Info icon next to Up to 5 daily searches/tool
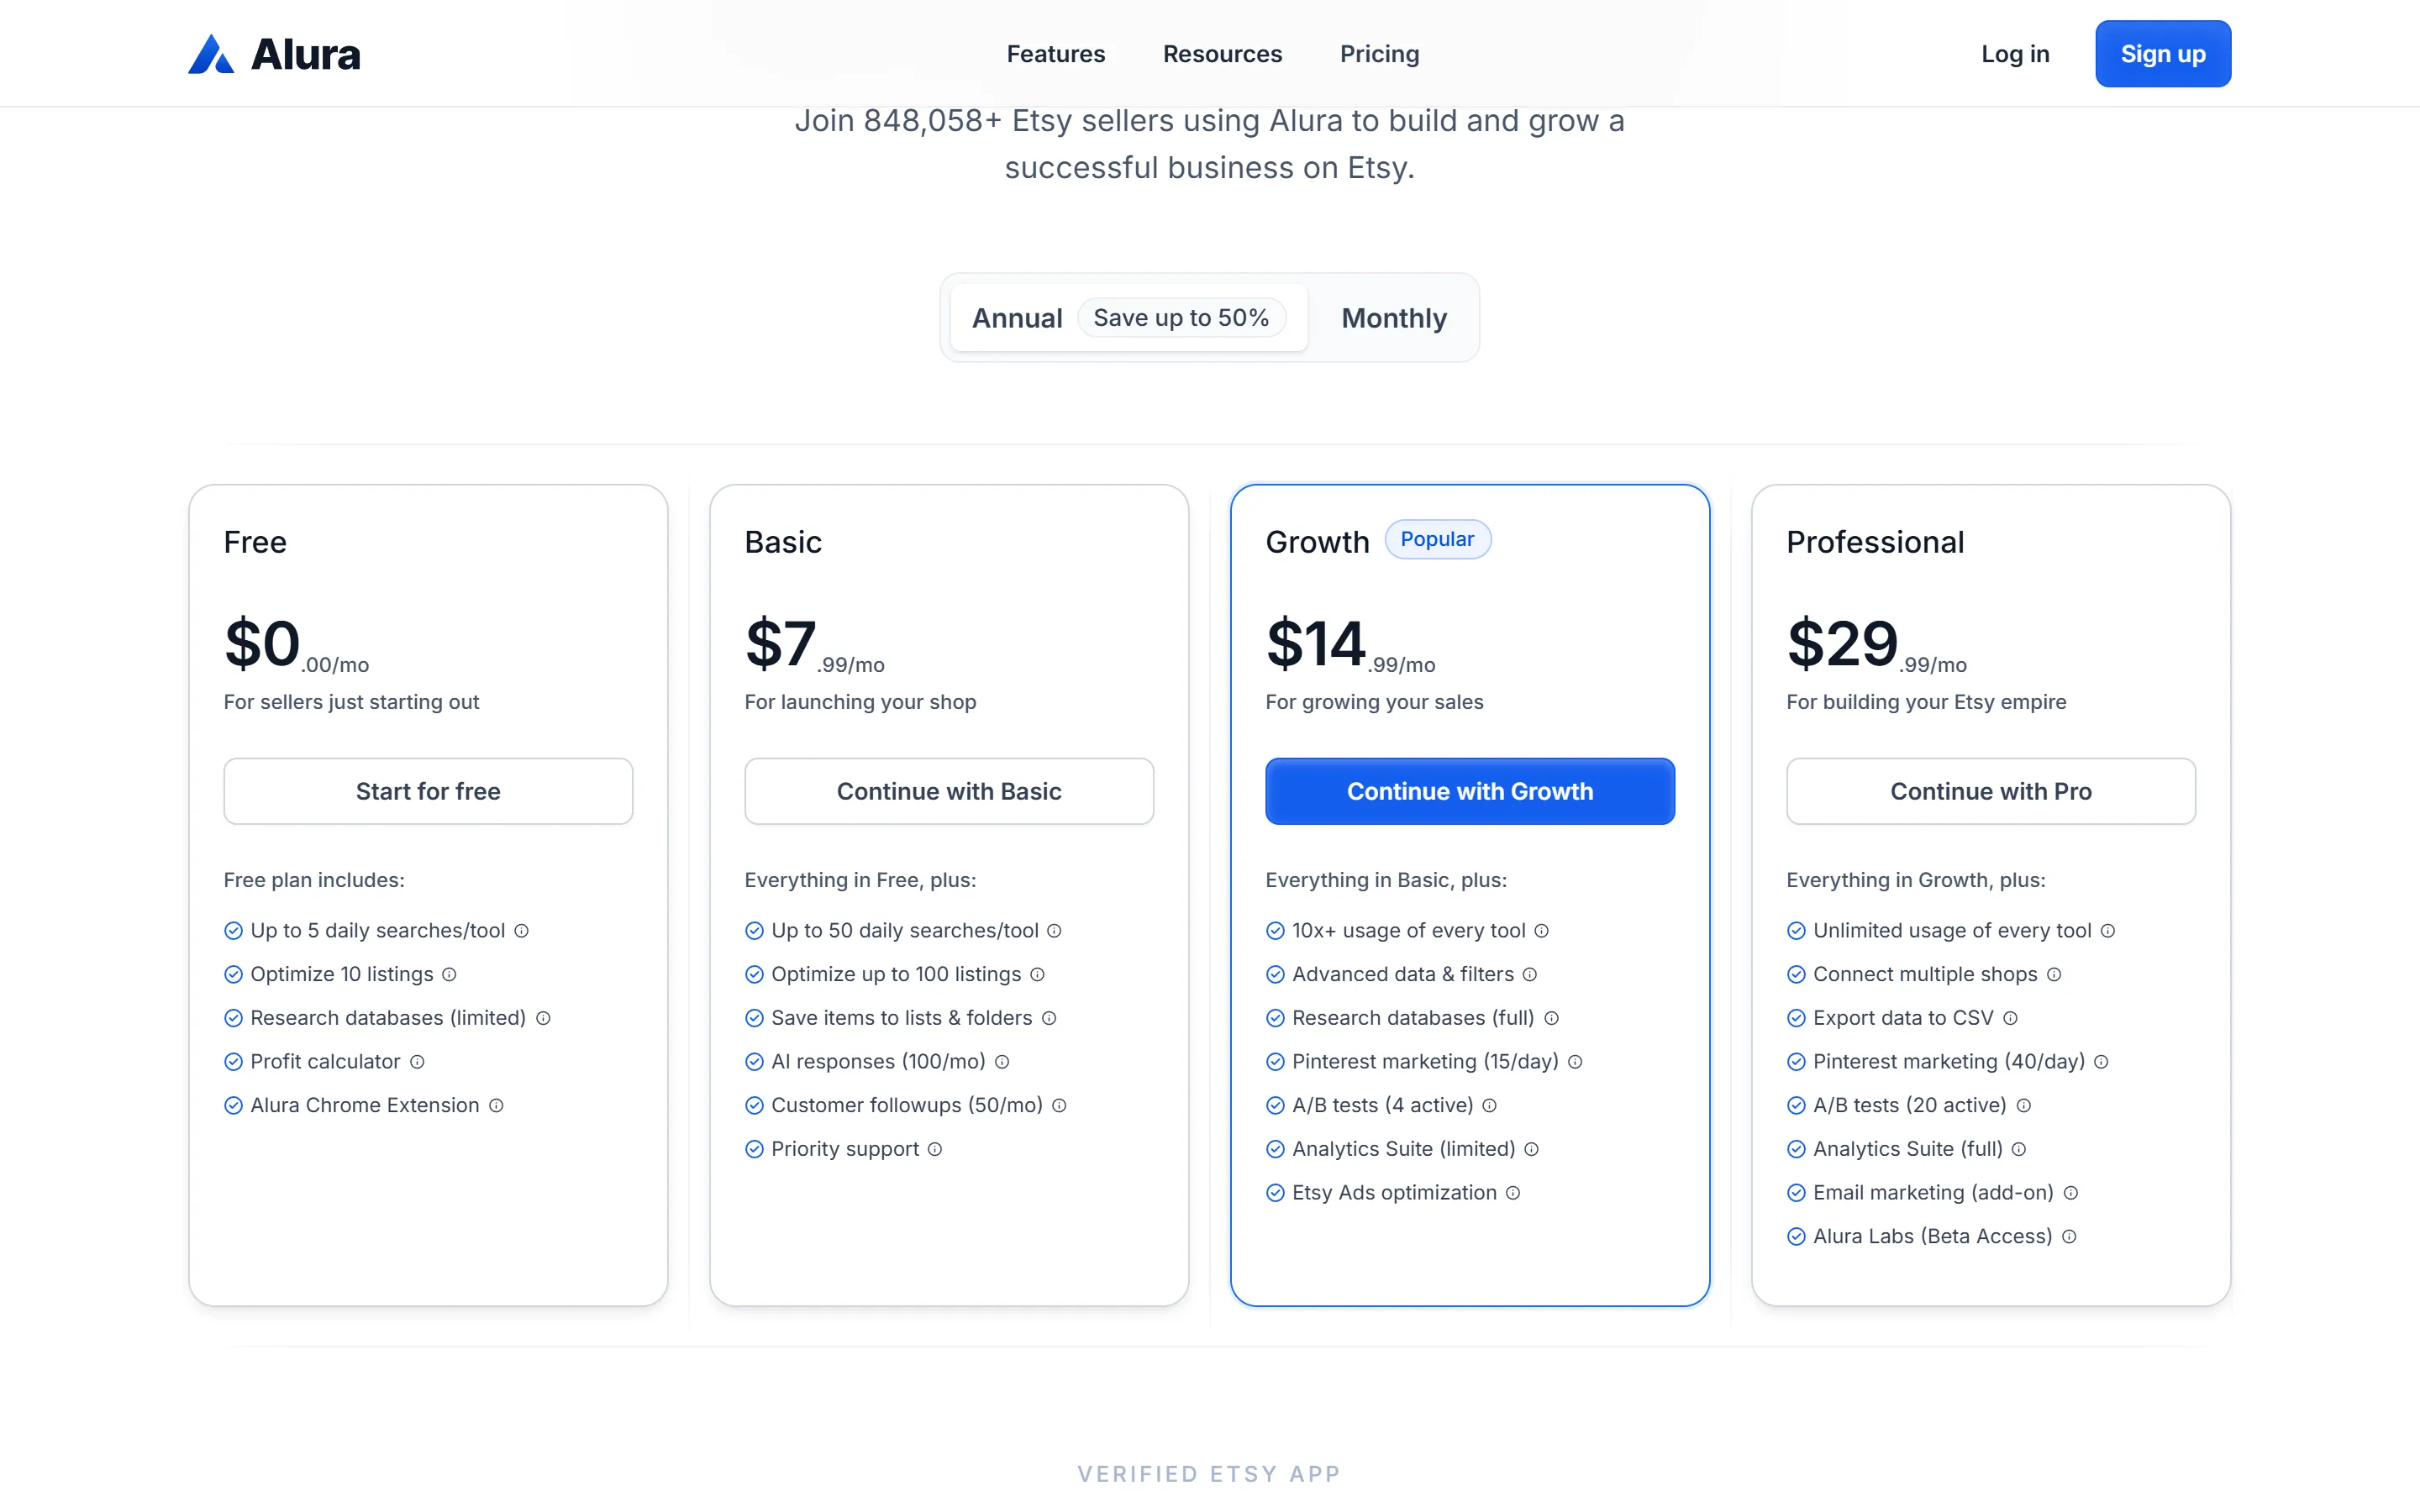The width and height of the screenshot is (2420, 1512). [x=522, y=931]
